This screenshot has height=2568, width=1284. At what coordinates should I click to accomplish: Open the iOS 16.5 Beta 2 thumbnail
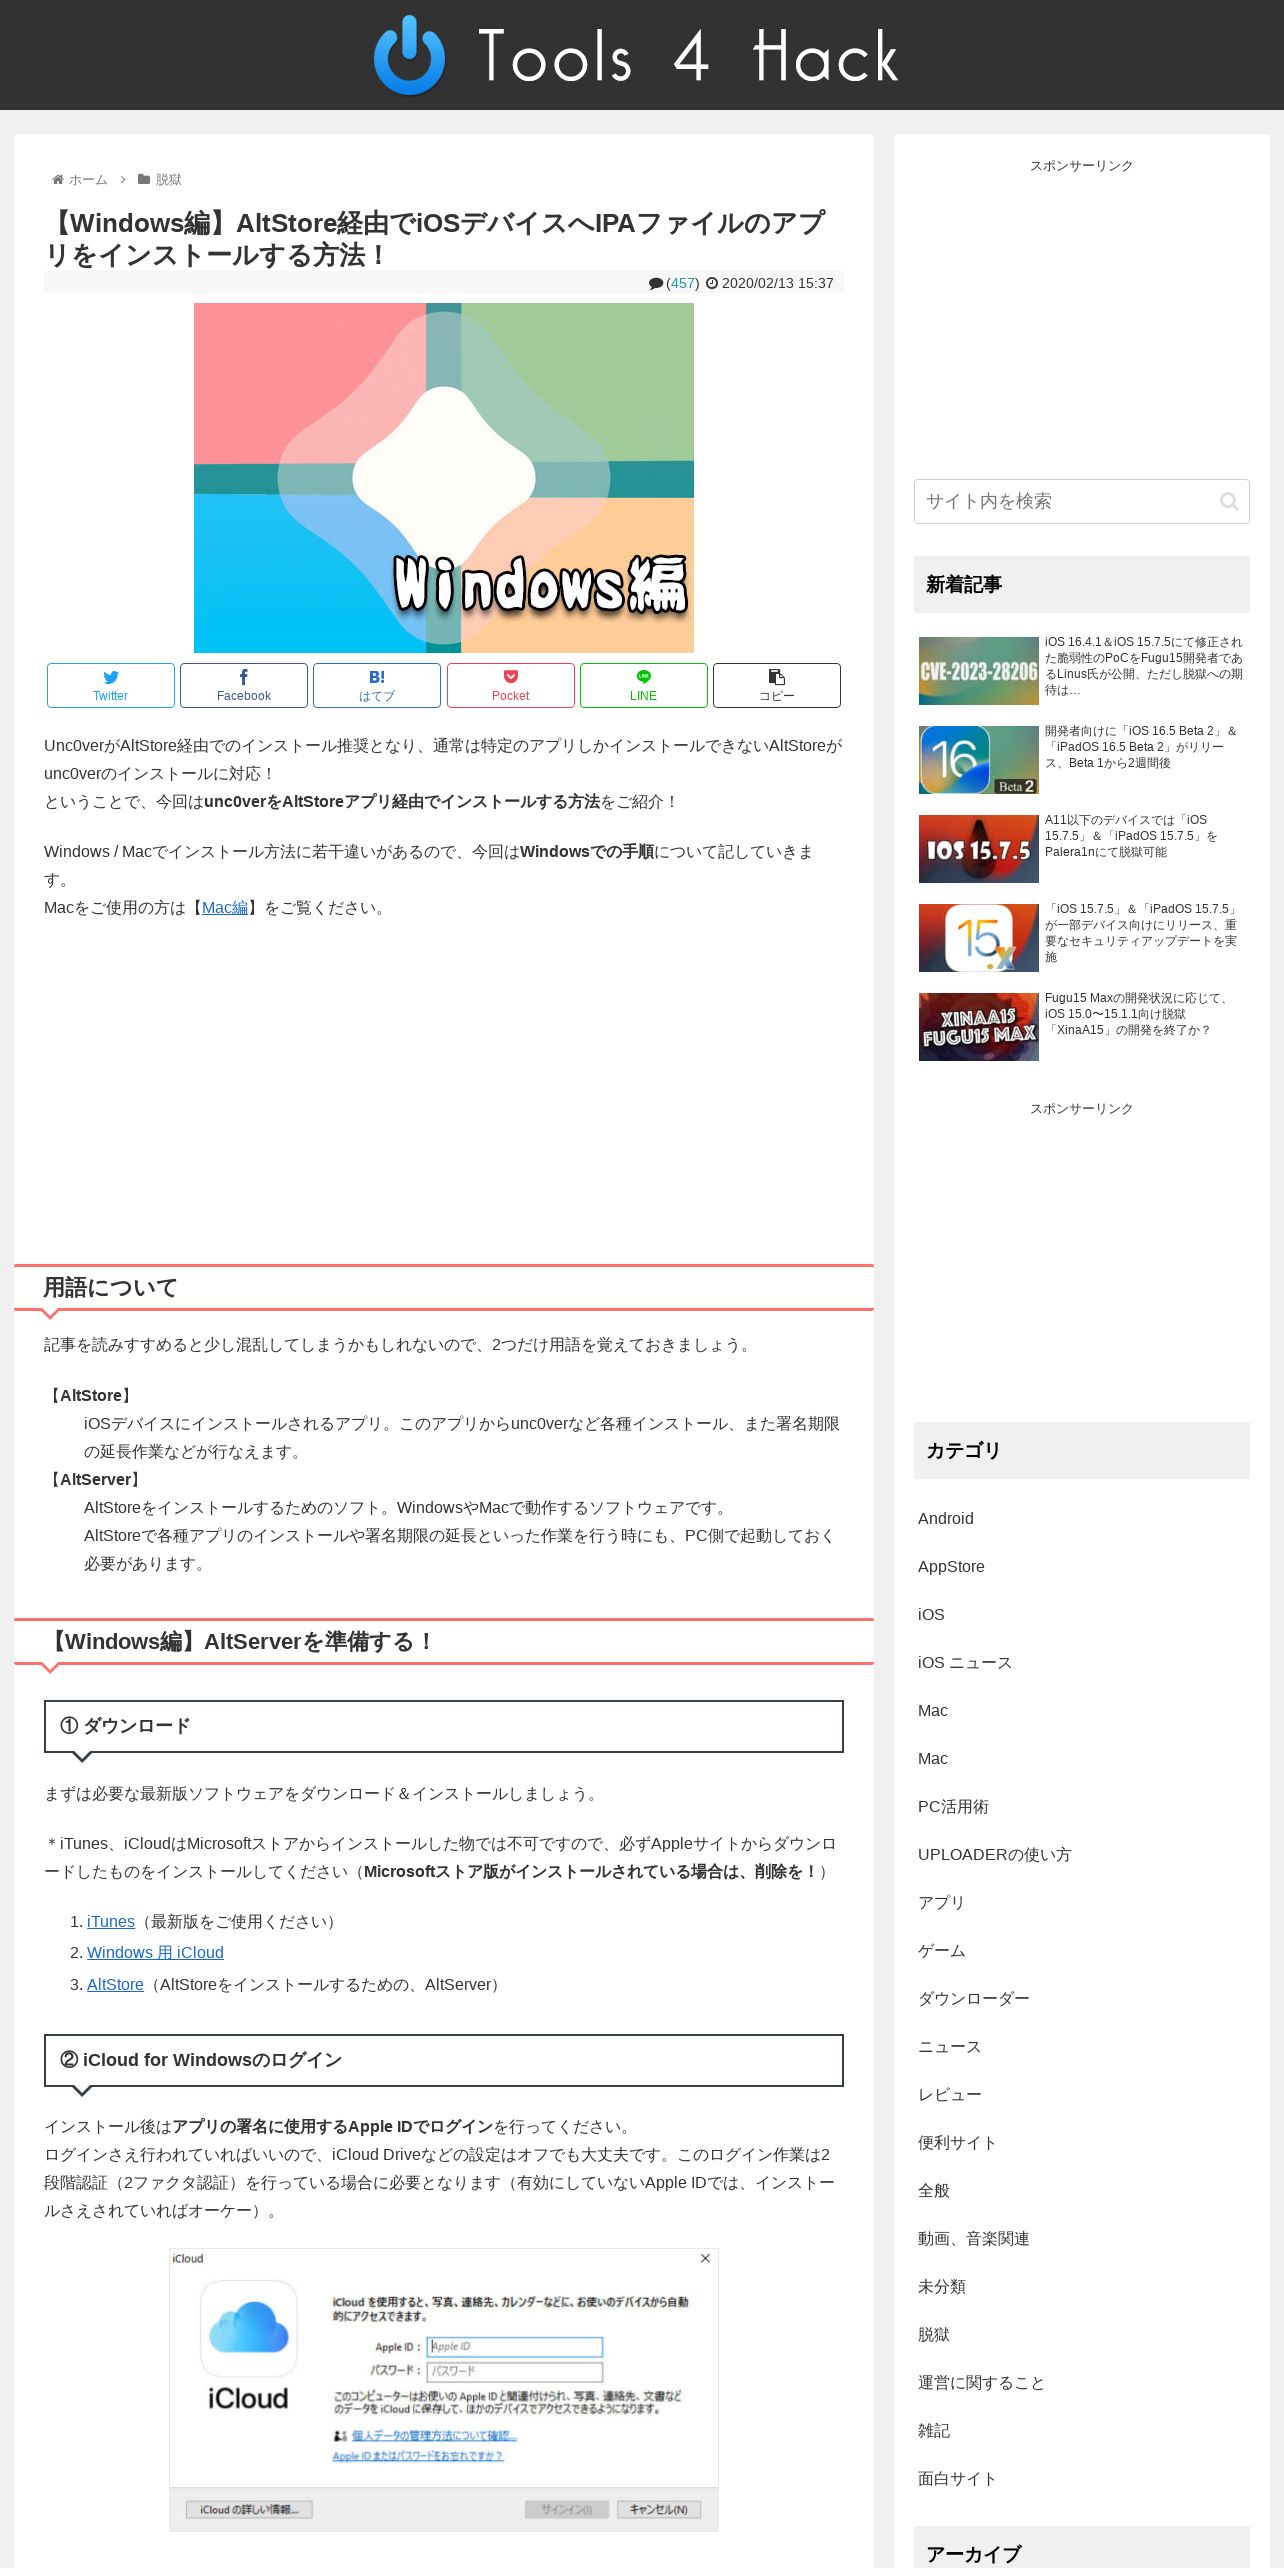pos(979,760)
